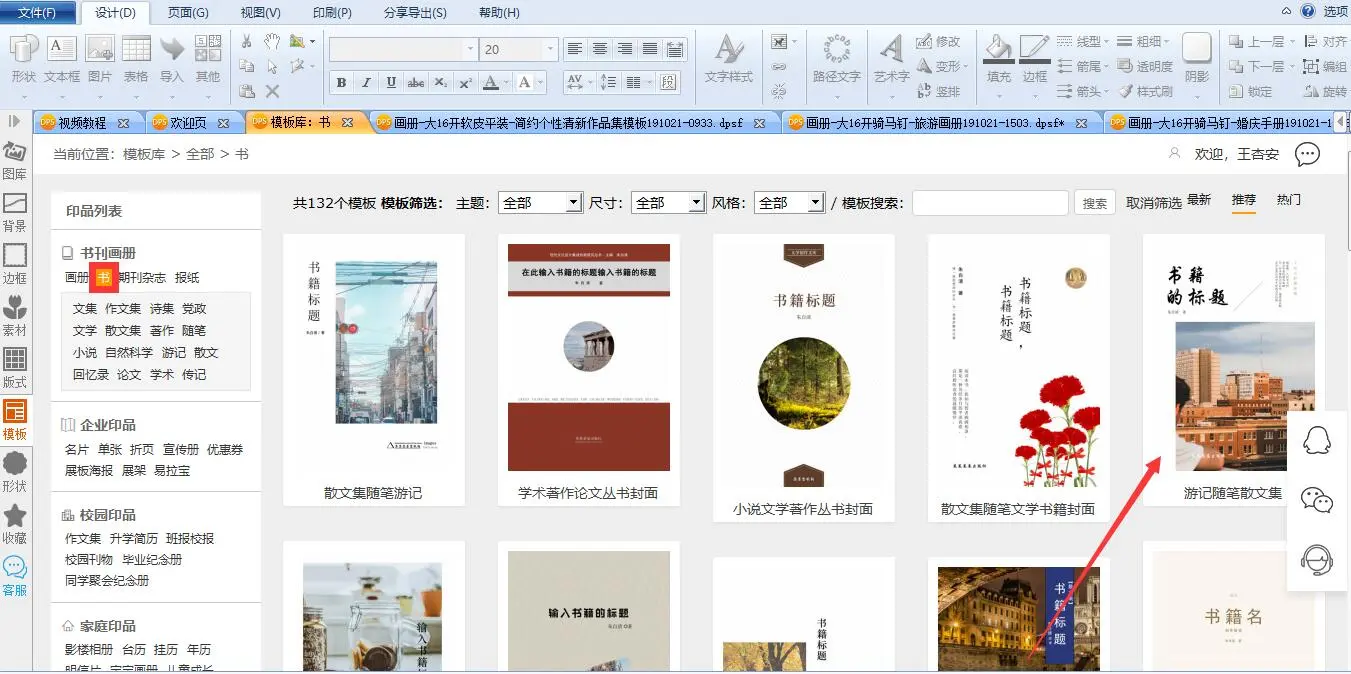Viewport: 1351px width, 674px height.
Task: Click the WeChat contact icon
Action: click(x=1316, y=500)
